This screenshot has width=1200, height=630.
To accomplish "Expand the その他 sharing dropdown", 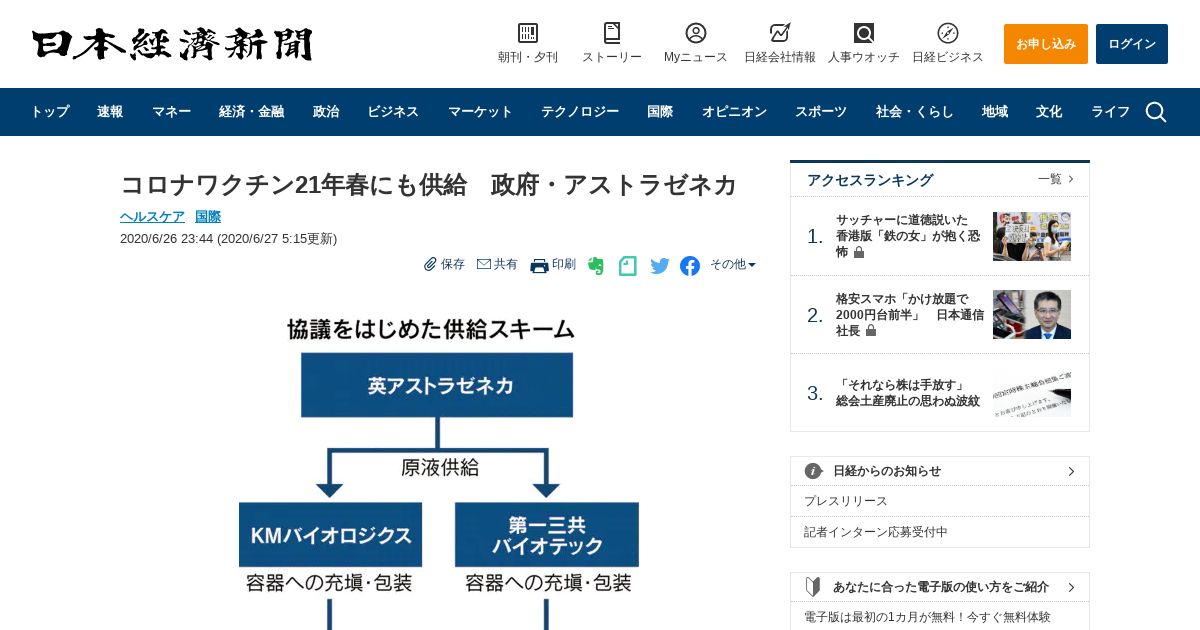I will tap(733, 265).
